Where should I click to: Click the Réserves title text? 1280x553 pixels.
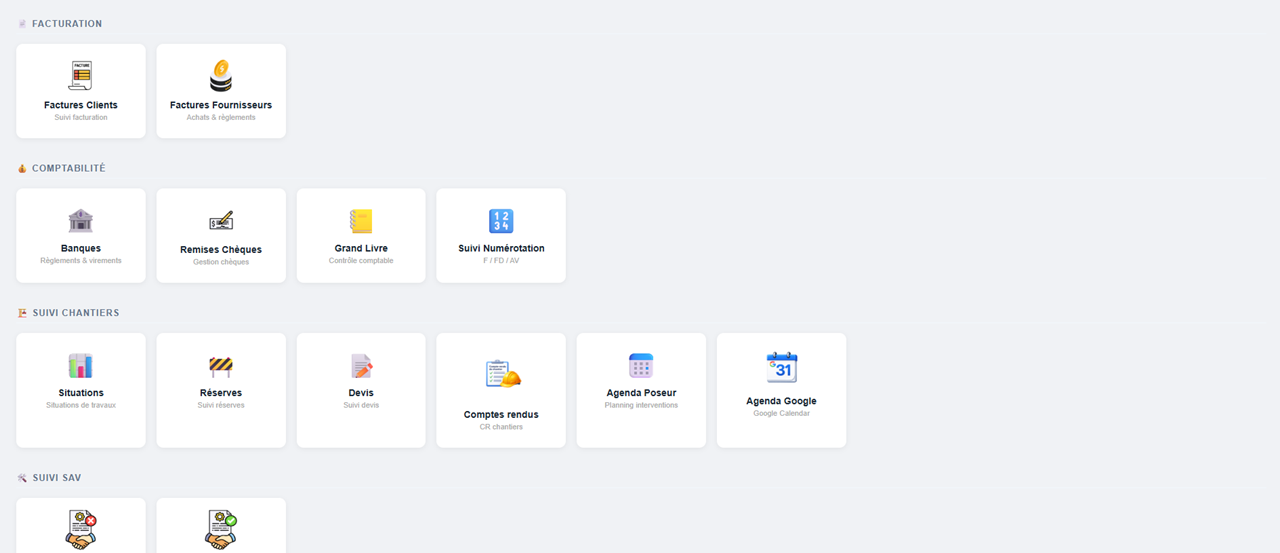[x=221, y=393]
